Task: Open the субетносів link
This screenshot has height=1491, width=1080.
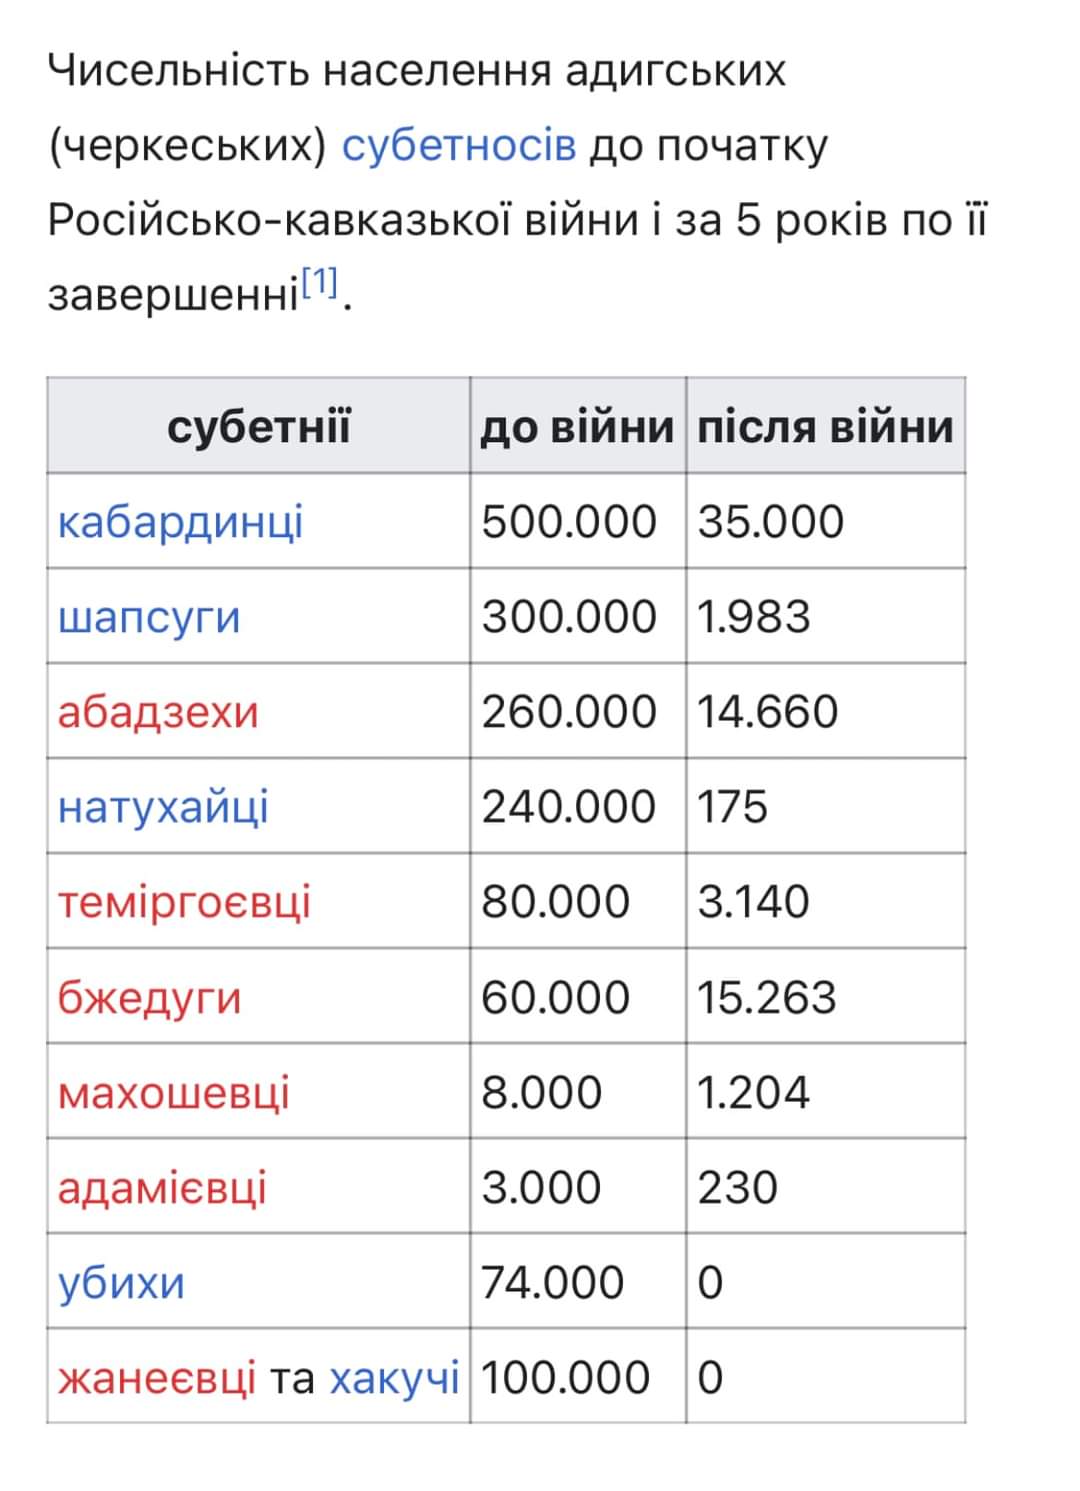Action: click(x=459, y=146)
